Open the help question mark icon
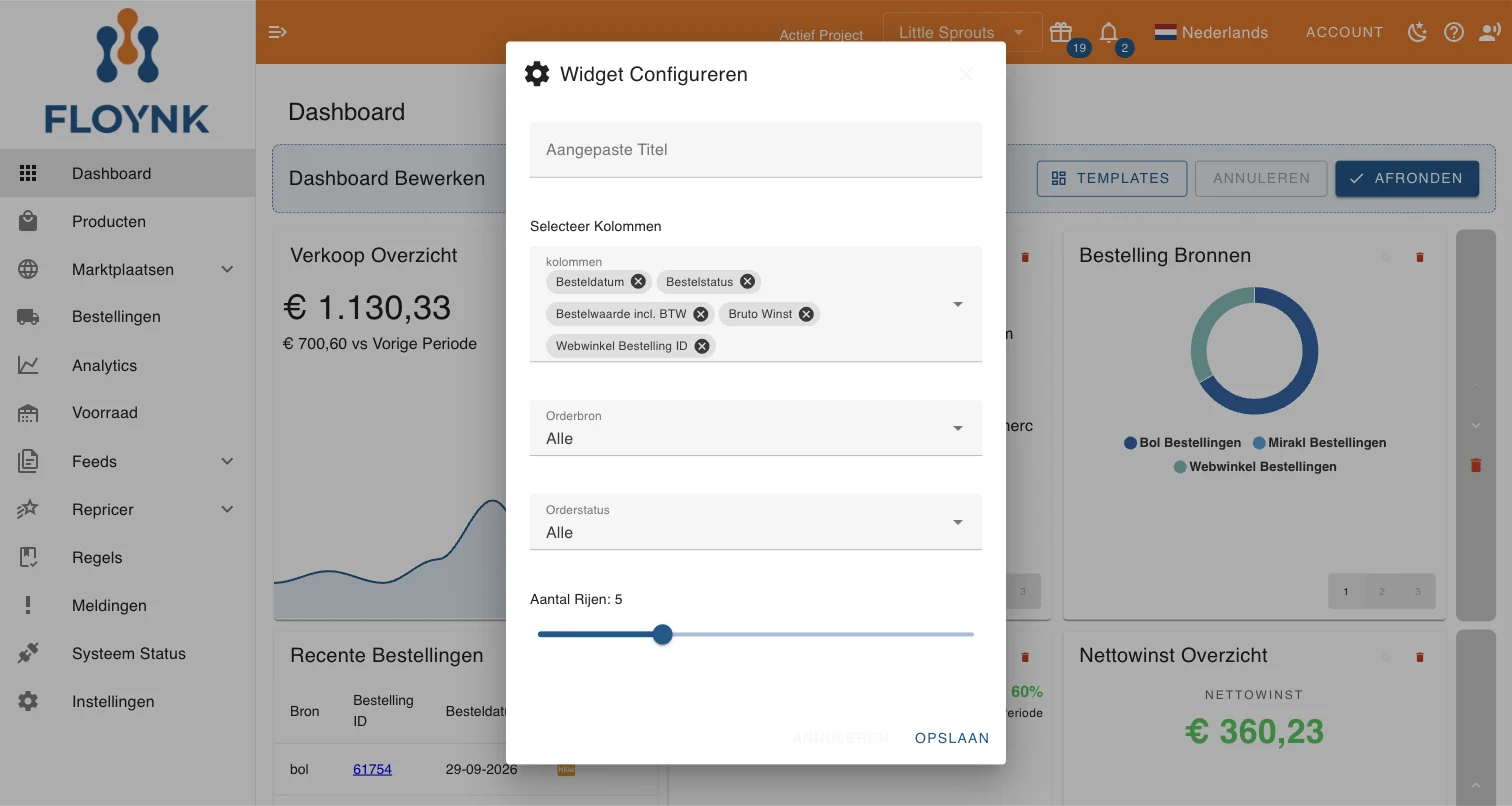1512x806 pixels. click(x=1454, y=32)
